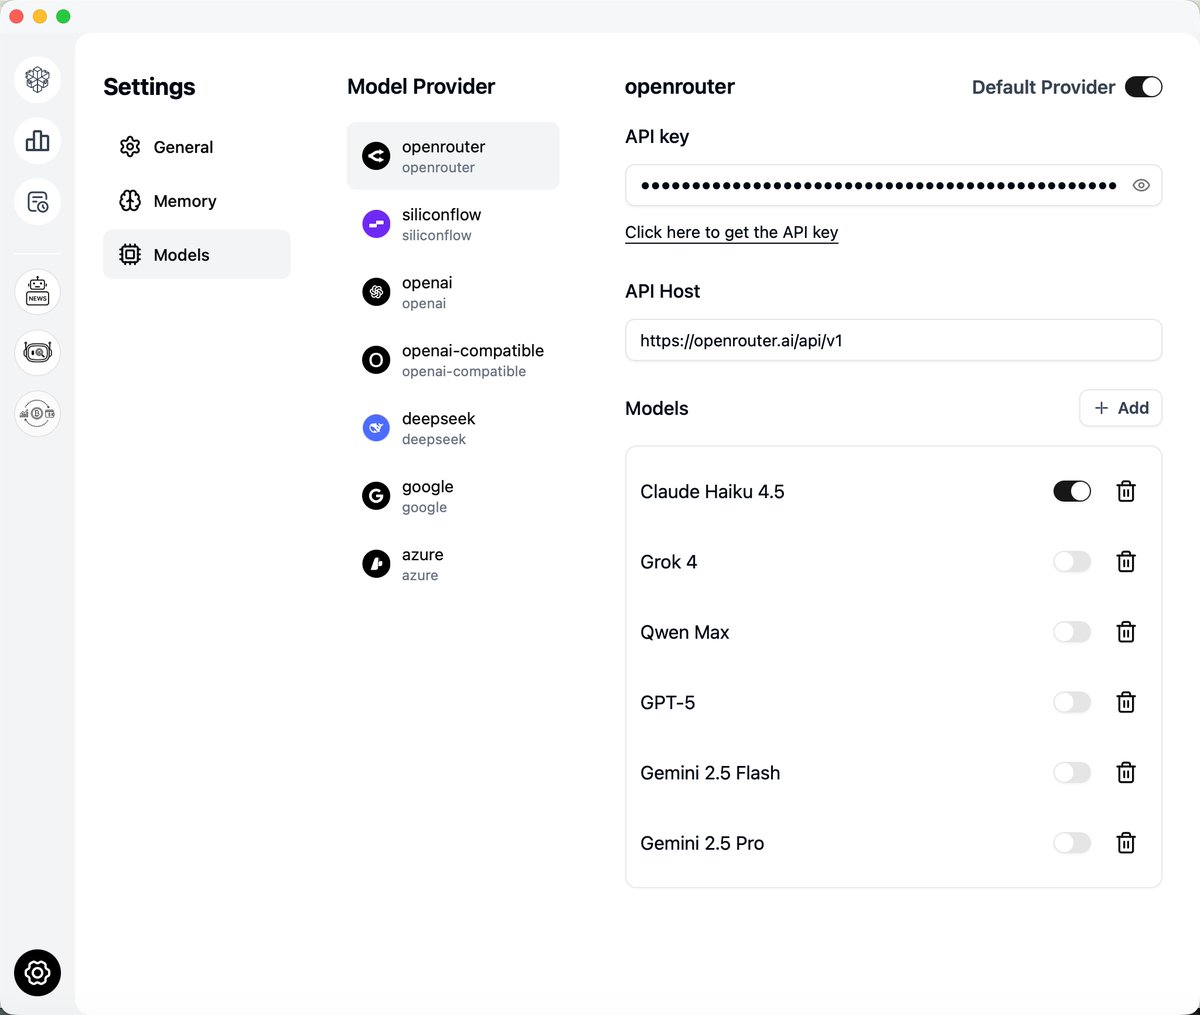The image size is (1200, 1015).
Task: Click the openai provider logo
Action: [x=376, y=292]
